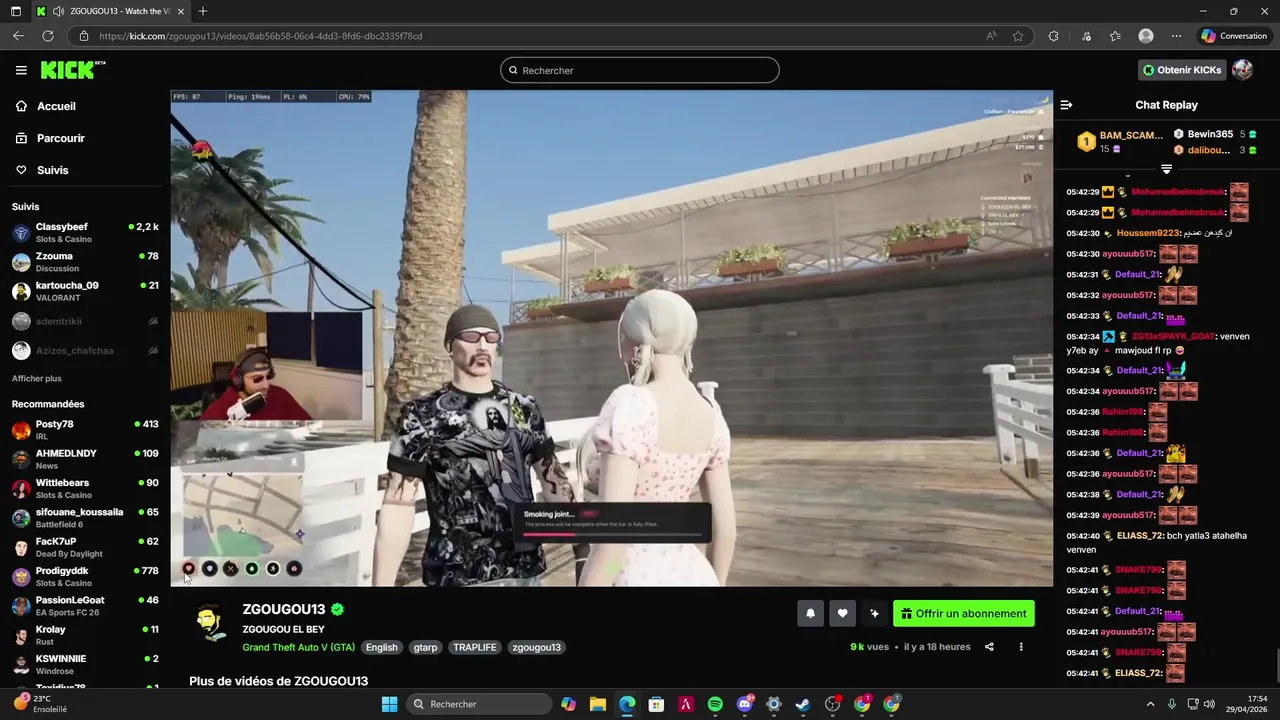Image resolution: width=1280 pixels, height=720 pixels.
Task: Collapse the Chat Replay panel arrow
Action: pos(1066,105)
